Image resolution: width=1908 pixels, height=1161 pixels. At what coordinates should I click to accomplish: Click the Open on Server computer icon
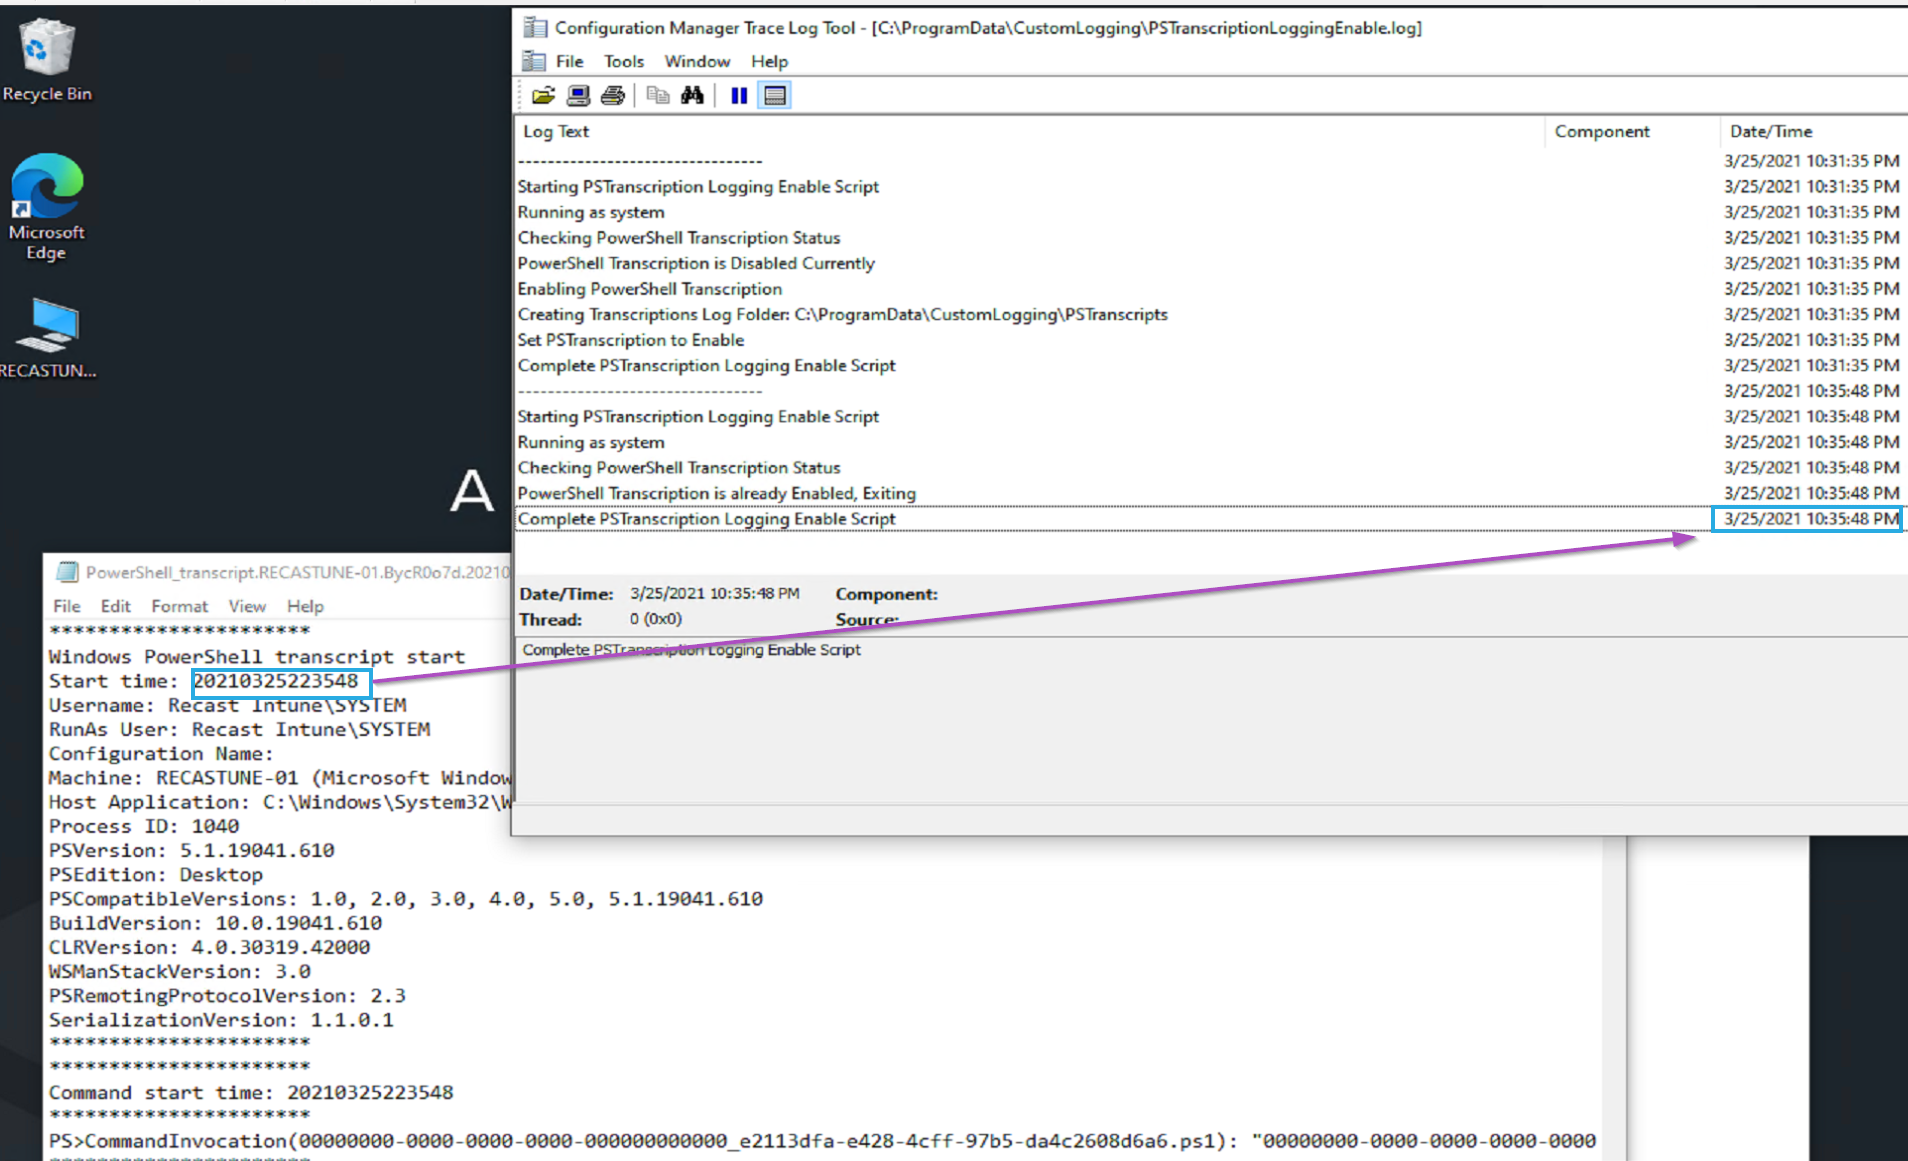point(578,96)
